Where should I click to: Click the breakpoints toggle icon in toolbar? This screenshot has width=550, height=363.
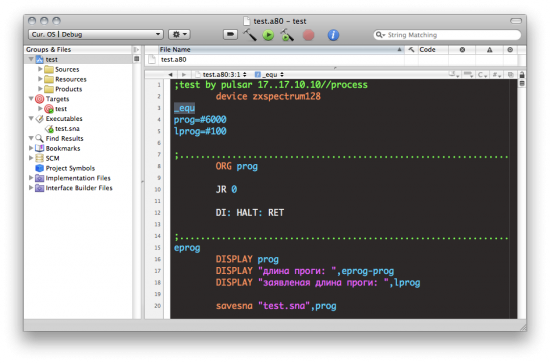point(230,34)
